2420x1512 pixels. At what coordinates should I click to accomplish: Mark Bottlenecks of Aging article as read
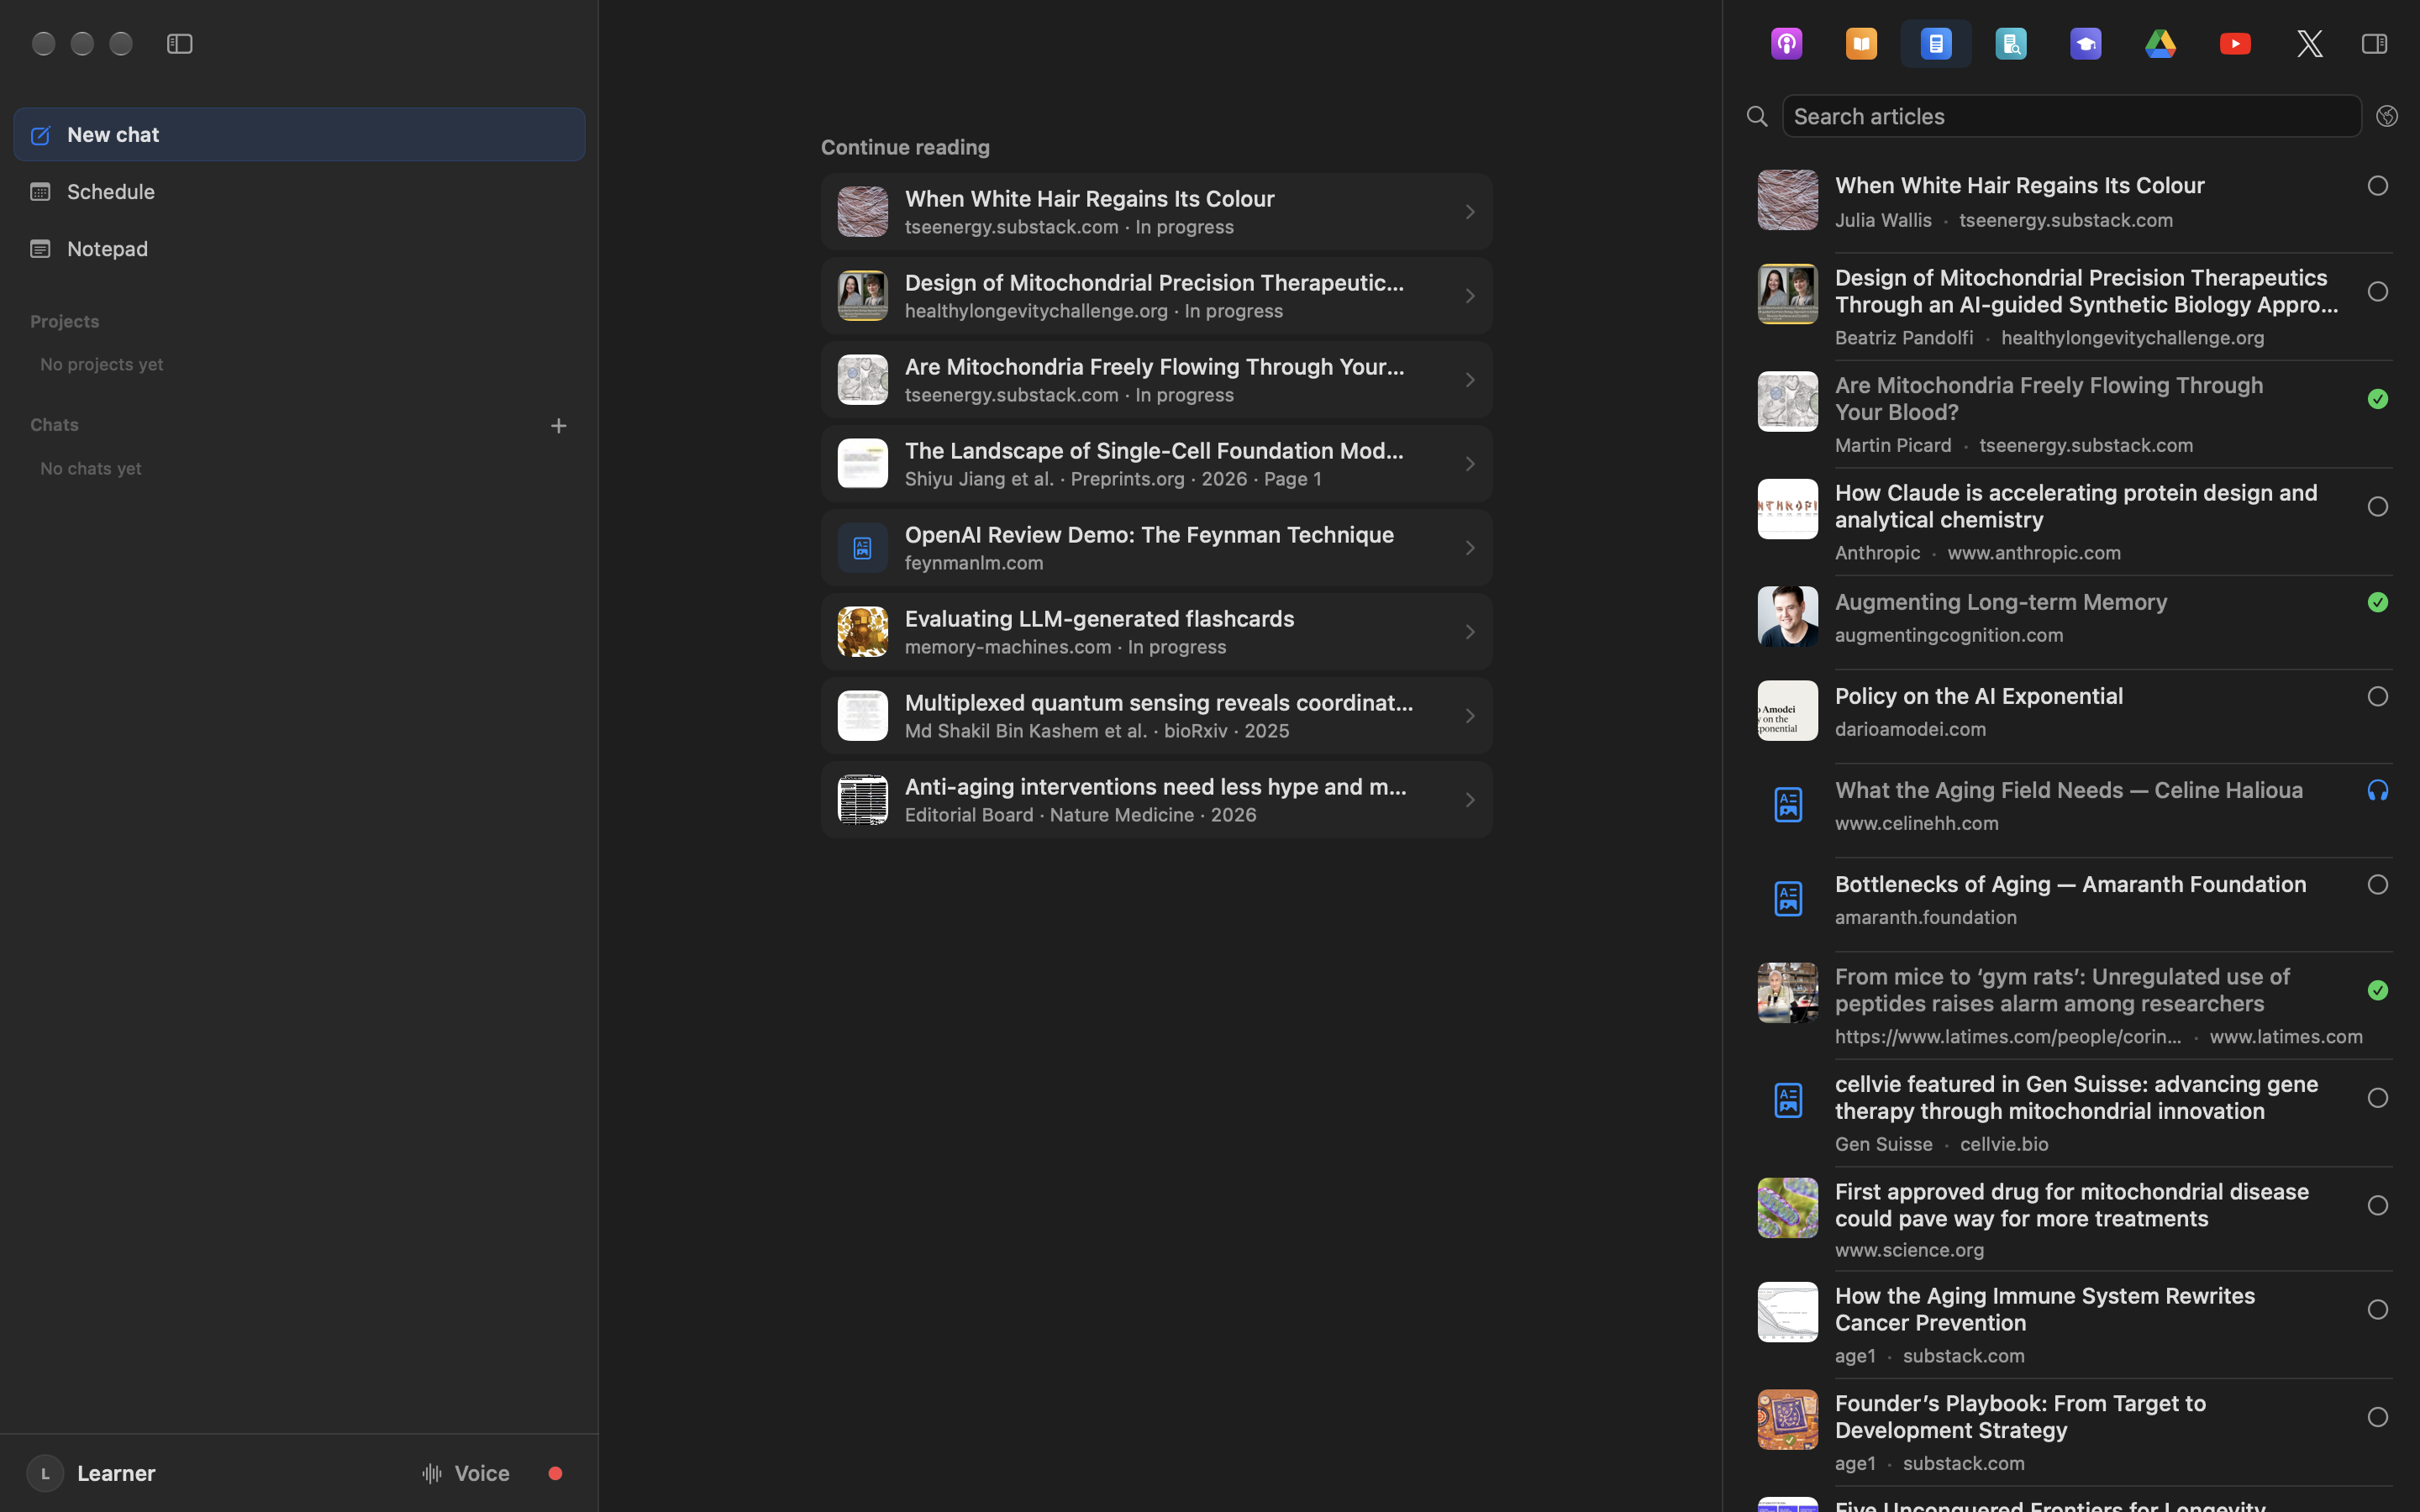tap(2377, 885)
